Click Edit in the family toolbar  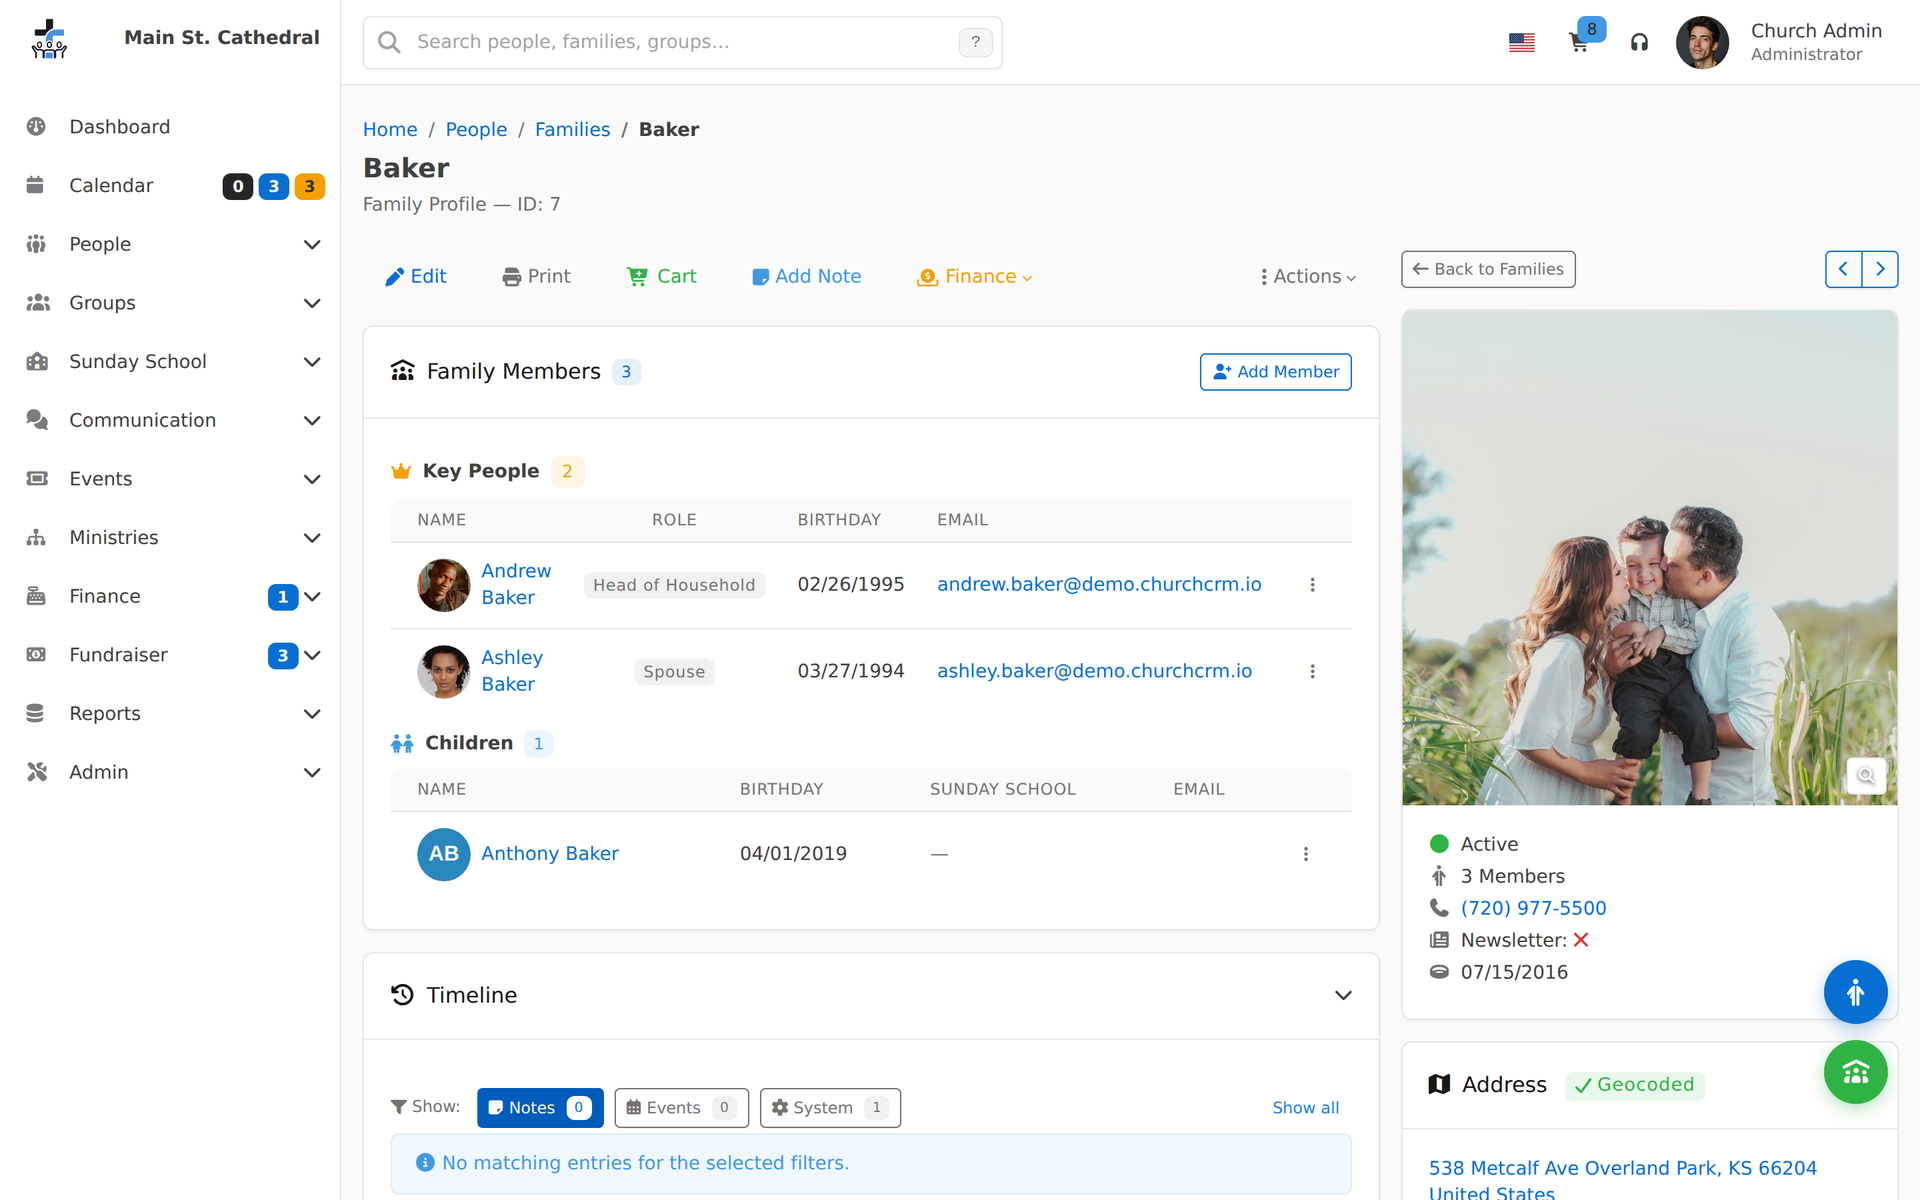pyautogui.click(x=416, y=277)
